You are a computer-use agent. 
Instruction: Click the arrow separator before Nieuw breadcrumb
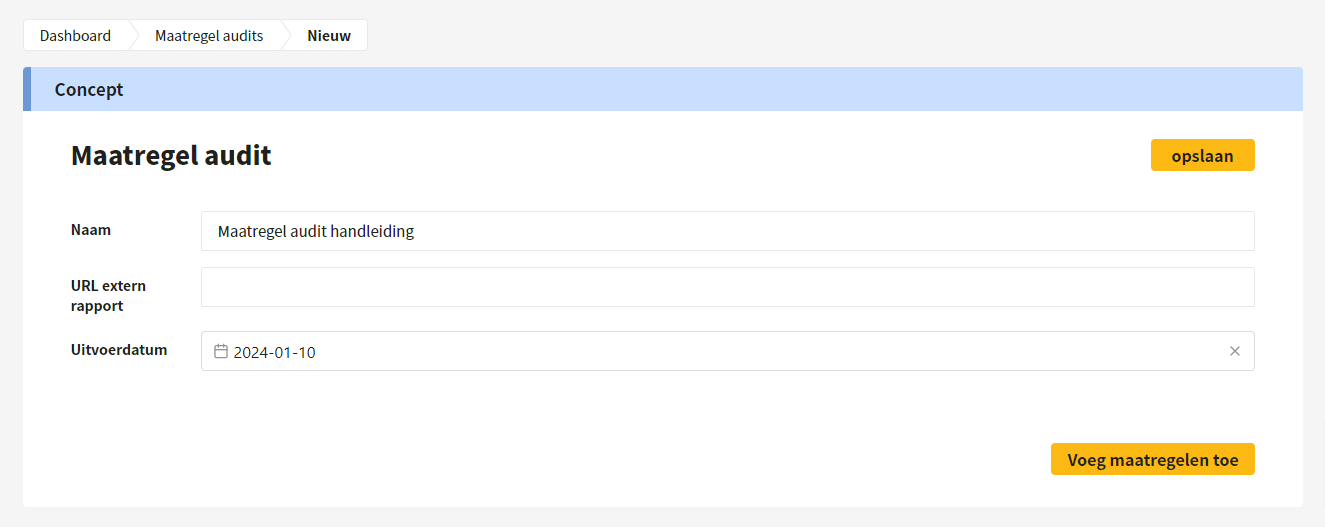[x=286, y=35]
